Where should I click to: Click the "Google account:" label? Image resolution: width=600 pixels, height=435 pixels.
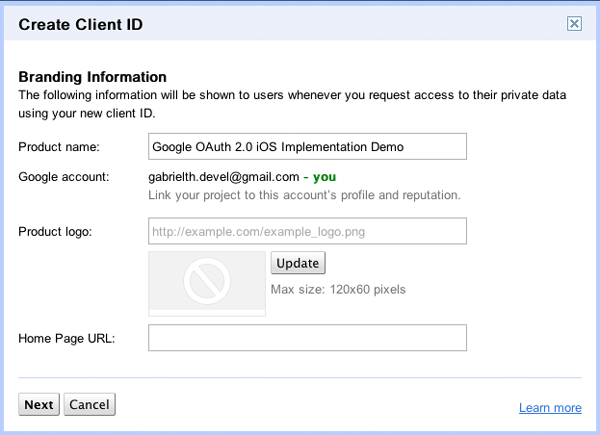64,177
